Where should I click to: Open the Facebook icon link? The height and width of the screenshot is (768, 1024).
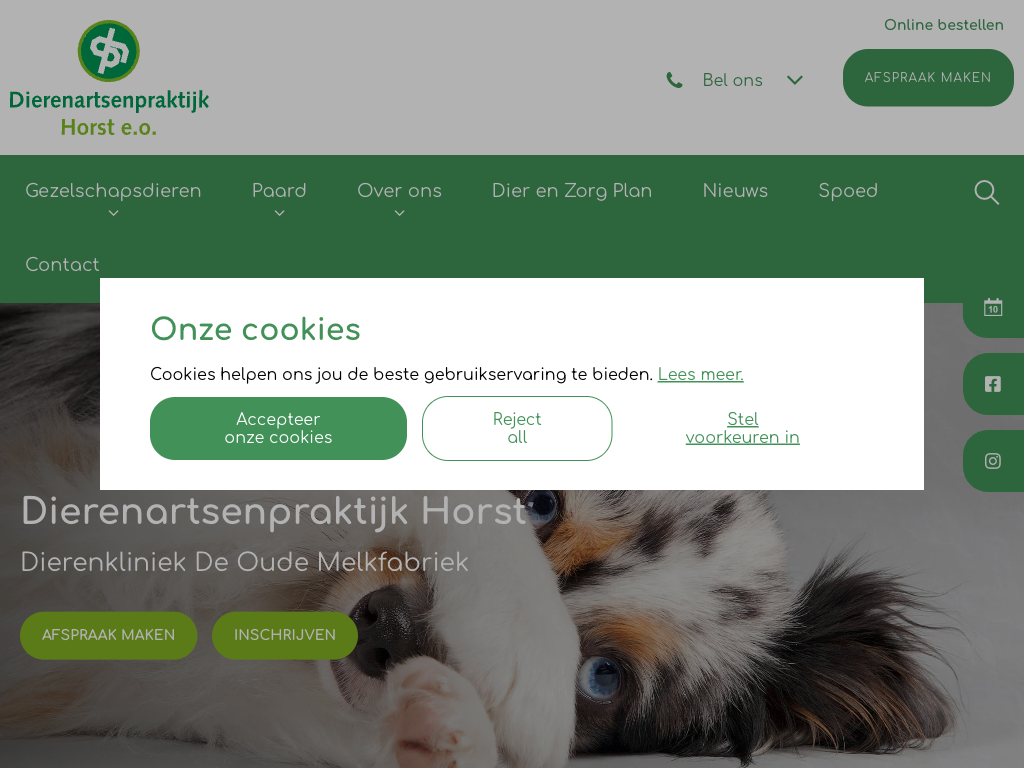pos(993,384)
